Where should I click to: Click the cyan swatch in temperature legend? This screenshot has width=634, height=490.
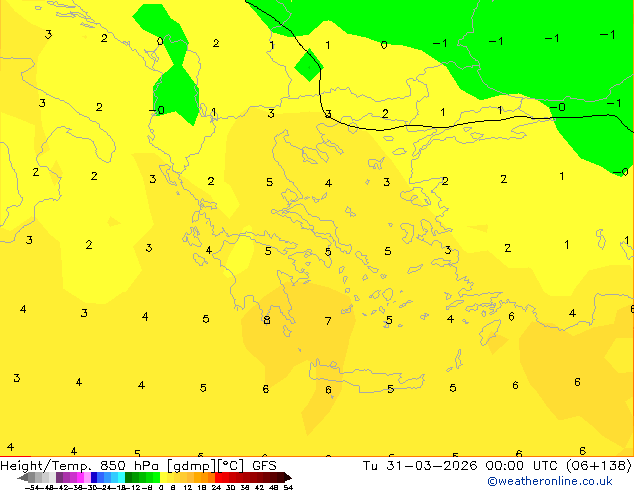coord(121,477)
